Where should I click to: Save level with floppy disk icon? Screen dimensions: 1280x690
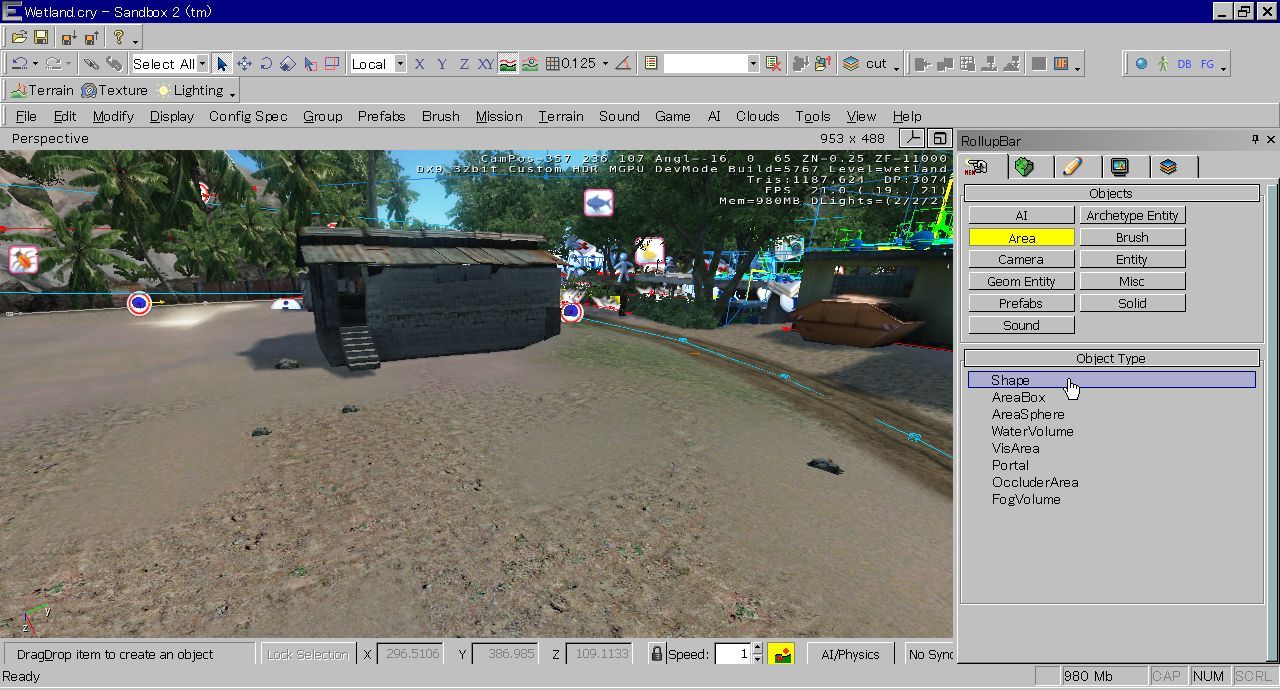coord(41,37)
